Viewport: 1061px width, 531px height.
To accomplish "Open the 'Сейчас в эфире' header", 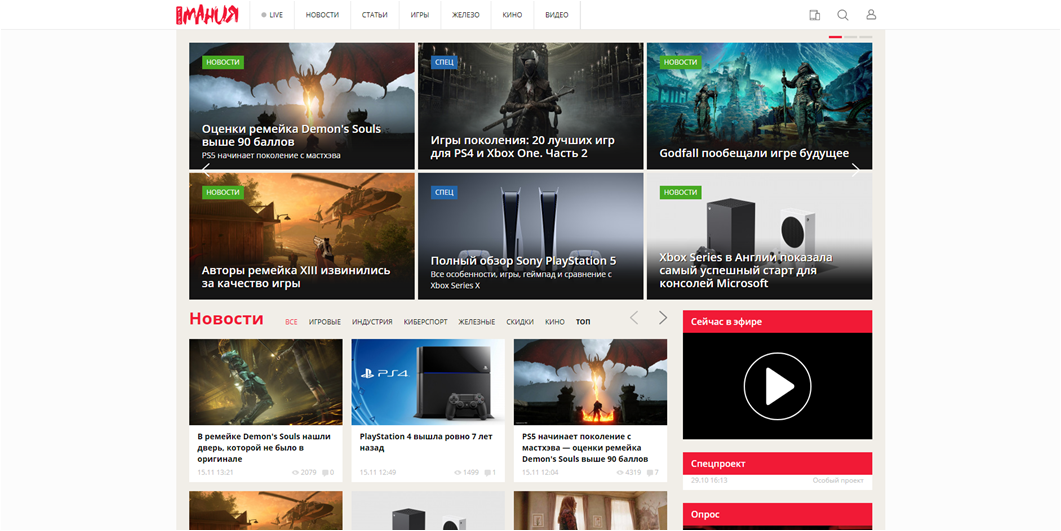I will (x=777, y=322).
